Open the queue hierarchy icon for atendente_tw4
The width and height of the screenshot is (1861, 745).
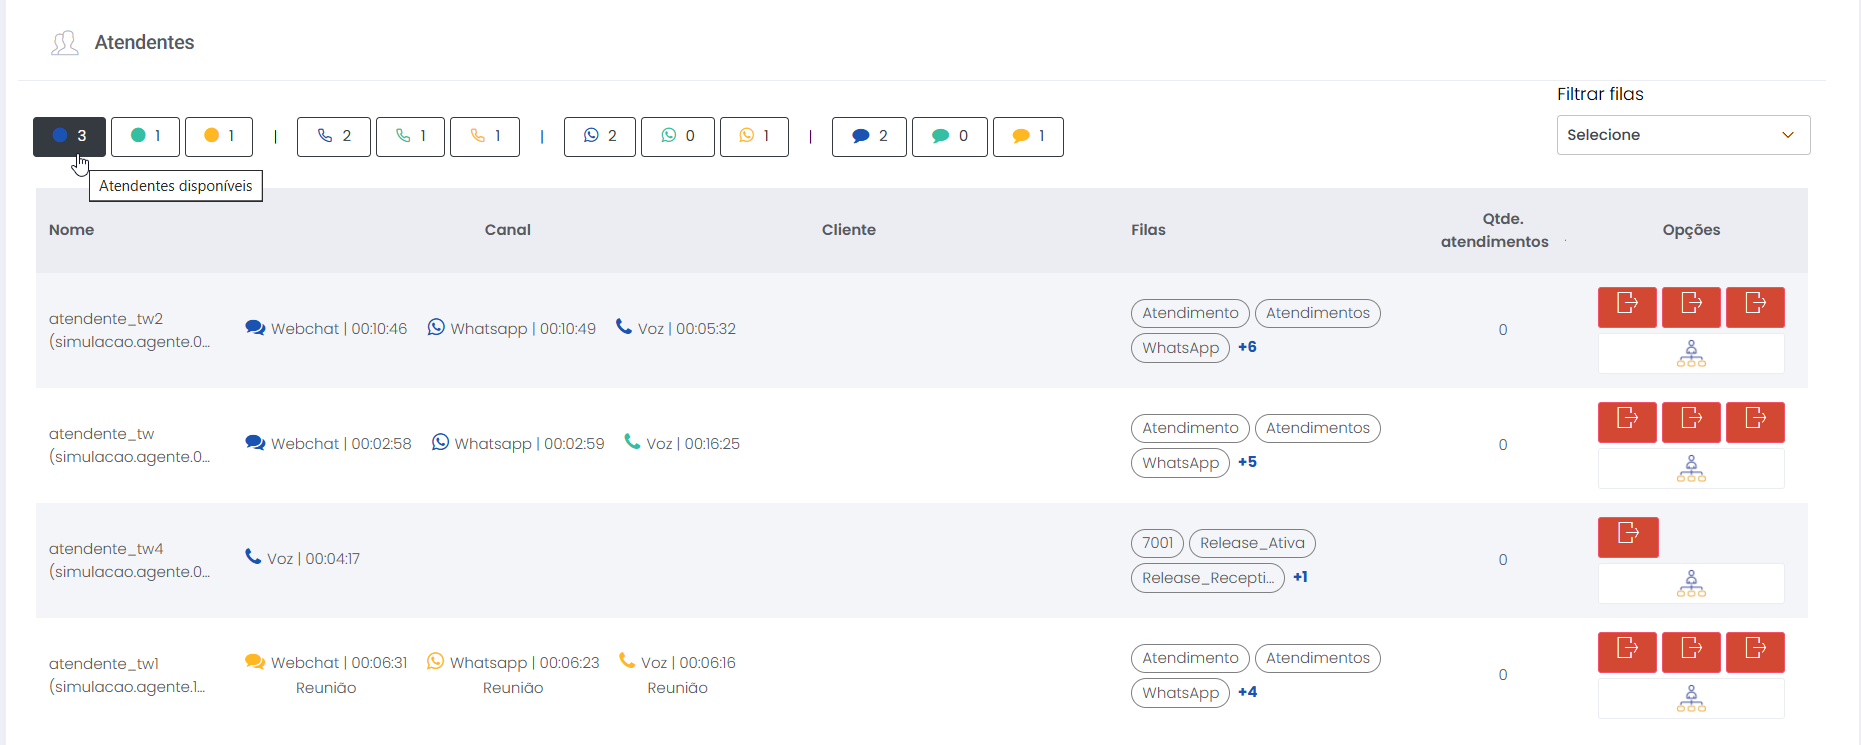(1691, 584)
